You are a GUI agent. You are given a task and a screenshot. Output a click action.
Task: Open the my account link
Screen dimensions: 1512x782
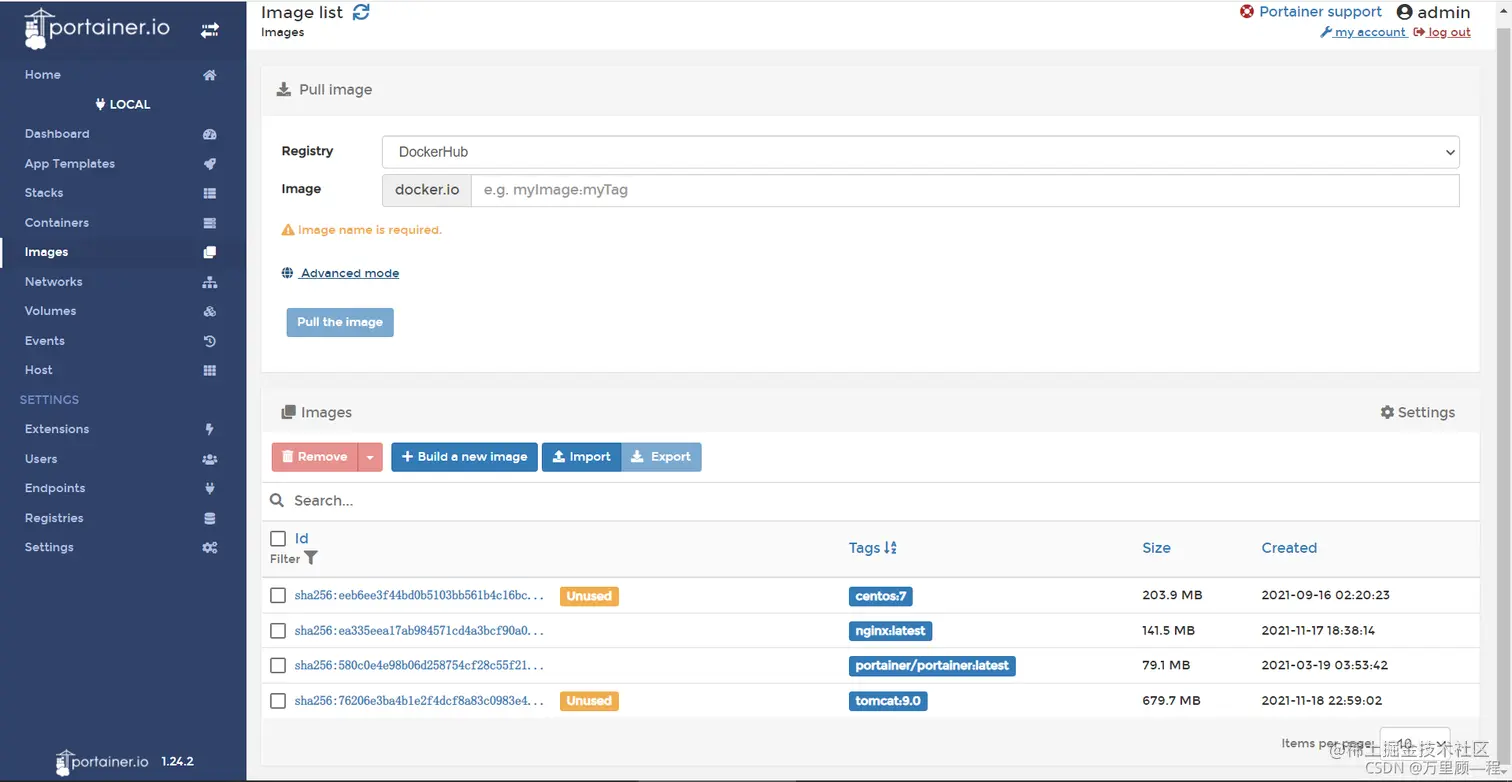point(1364,32)
